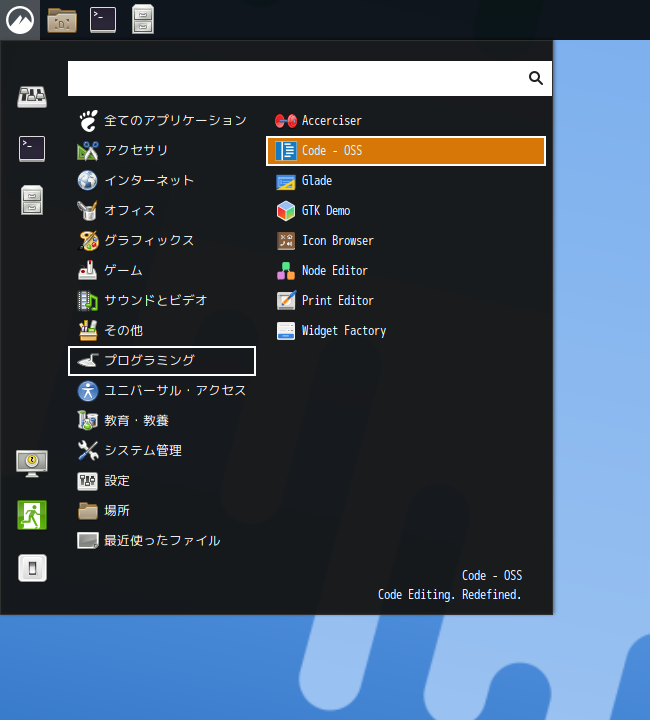Launch terminal from the top panel
The width and height of the screenshot is (650, 720).
click(103, 20)
